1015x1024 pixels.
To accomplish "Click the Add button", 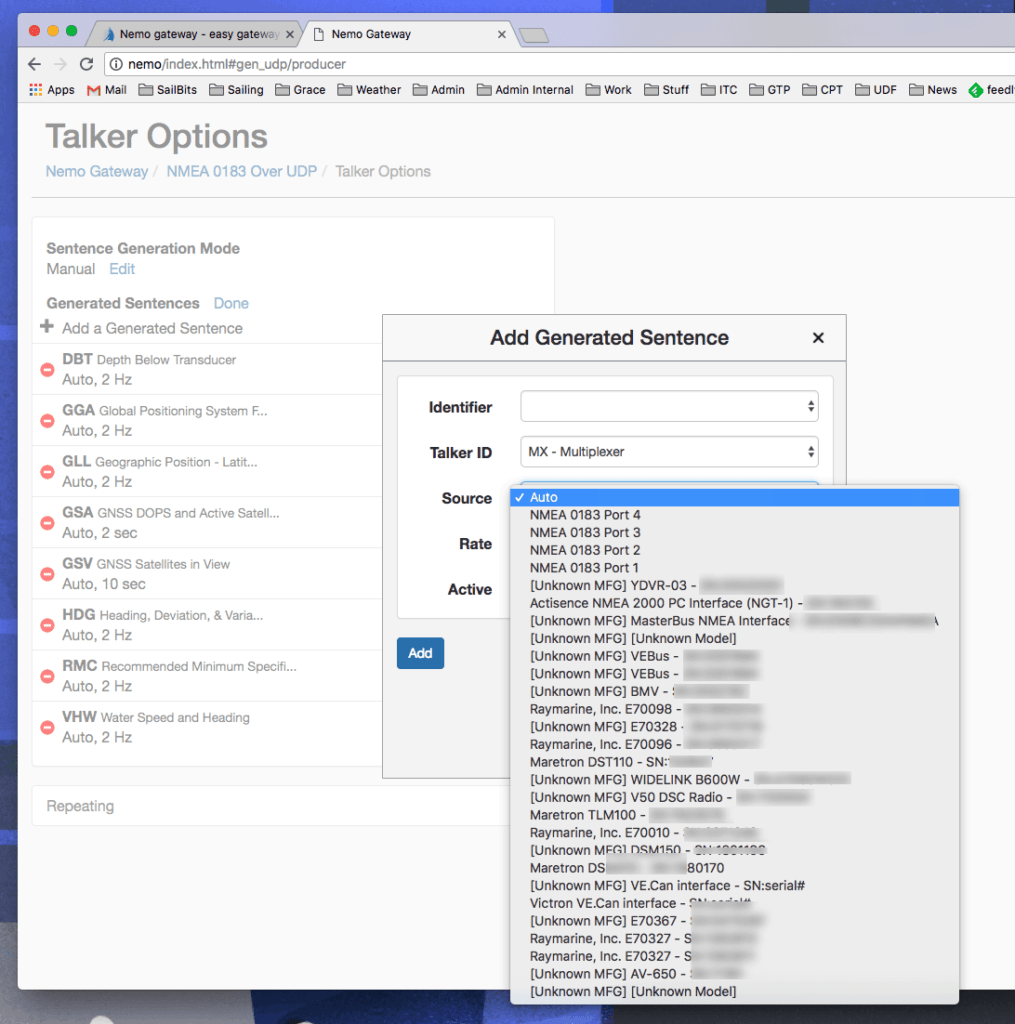I will tap(420, 653).
